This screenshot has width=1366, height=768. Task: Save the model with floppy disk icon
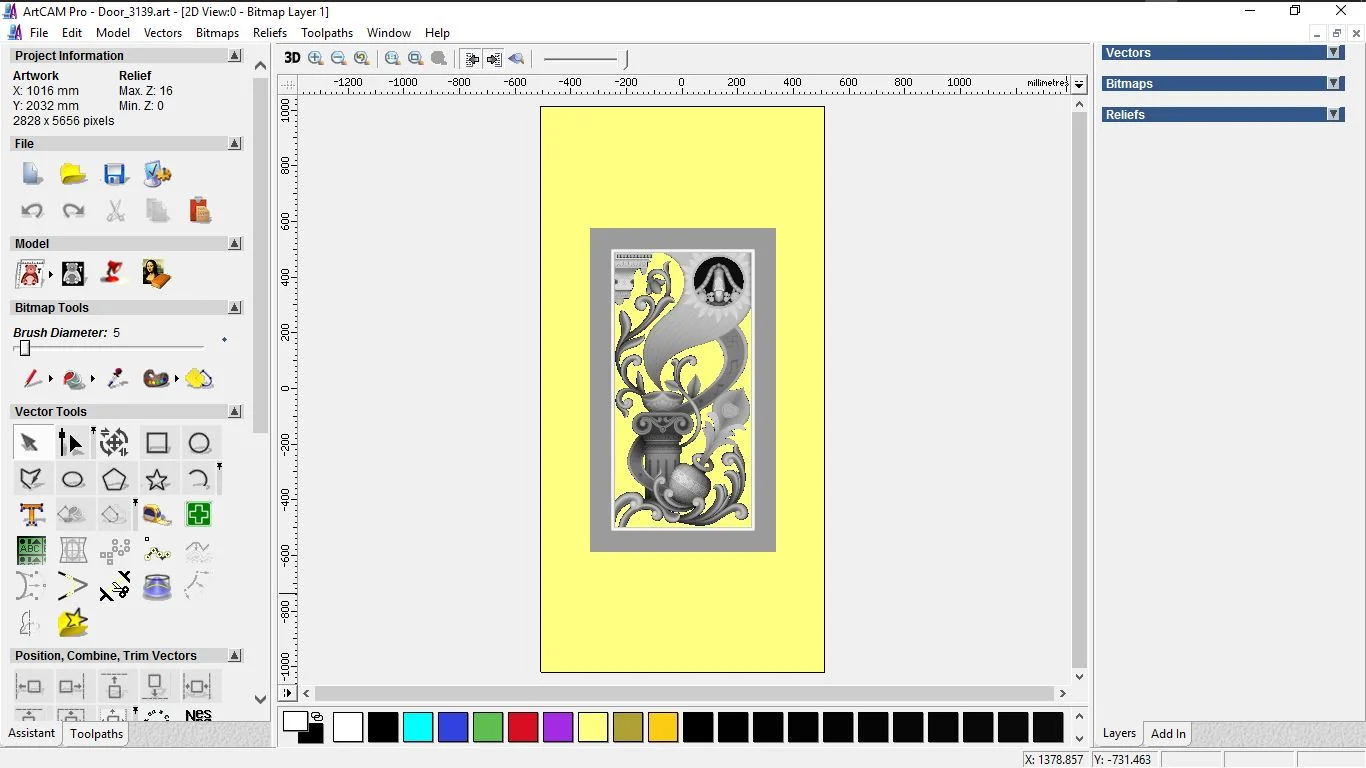click(115, 174)
